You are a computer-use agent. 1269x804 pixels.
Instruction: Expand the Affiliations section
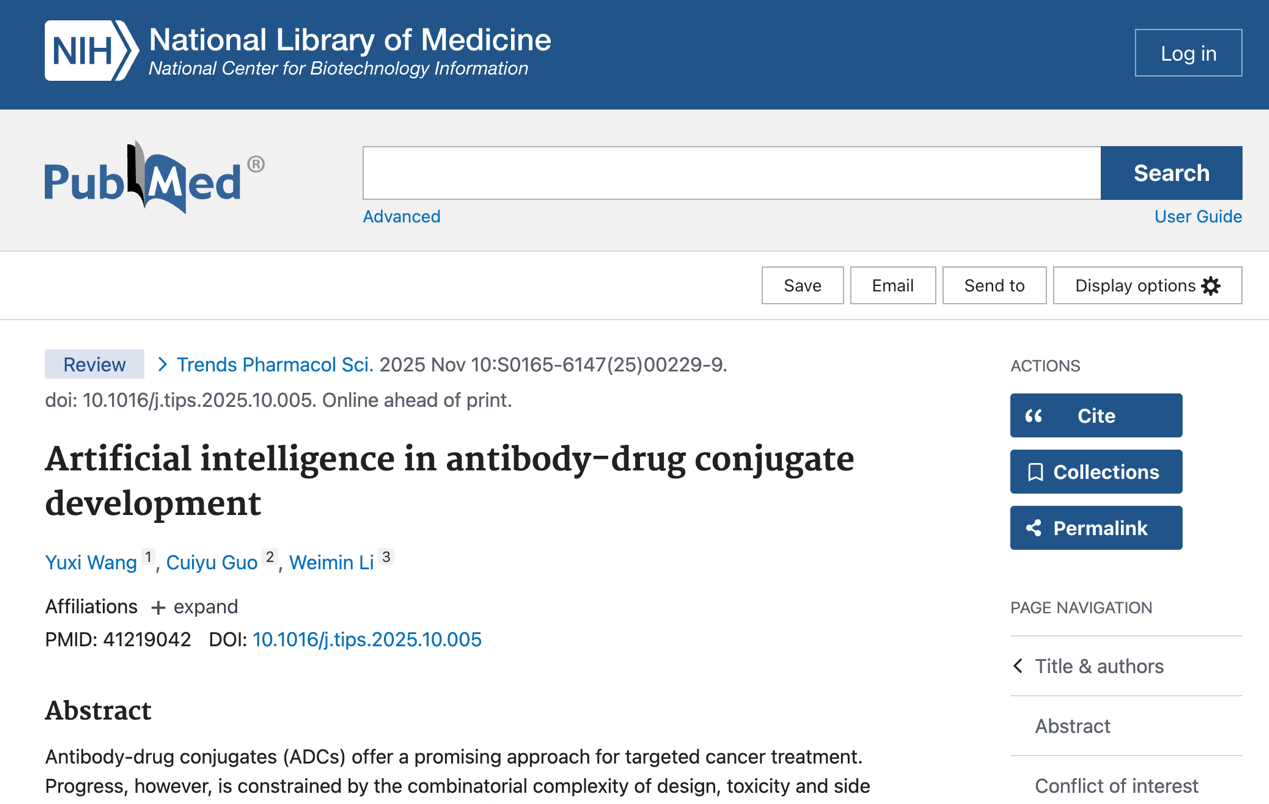(x=194, y=607)
